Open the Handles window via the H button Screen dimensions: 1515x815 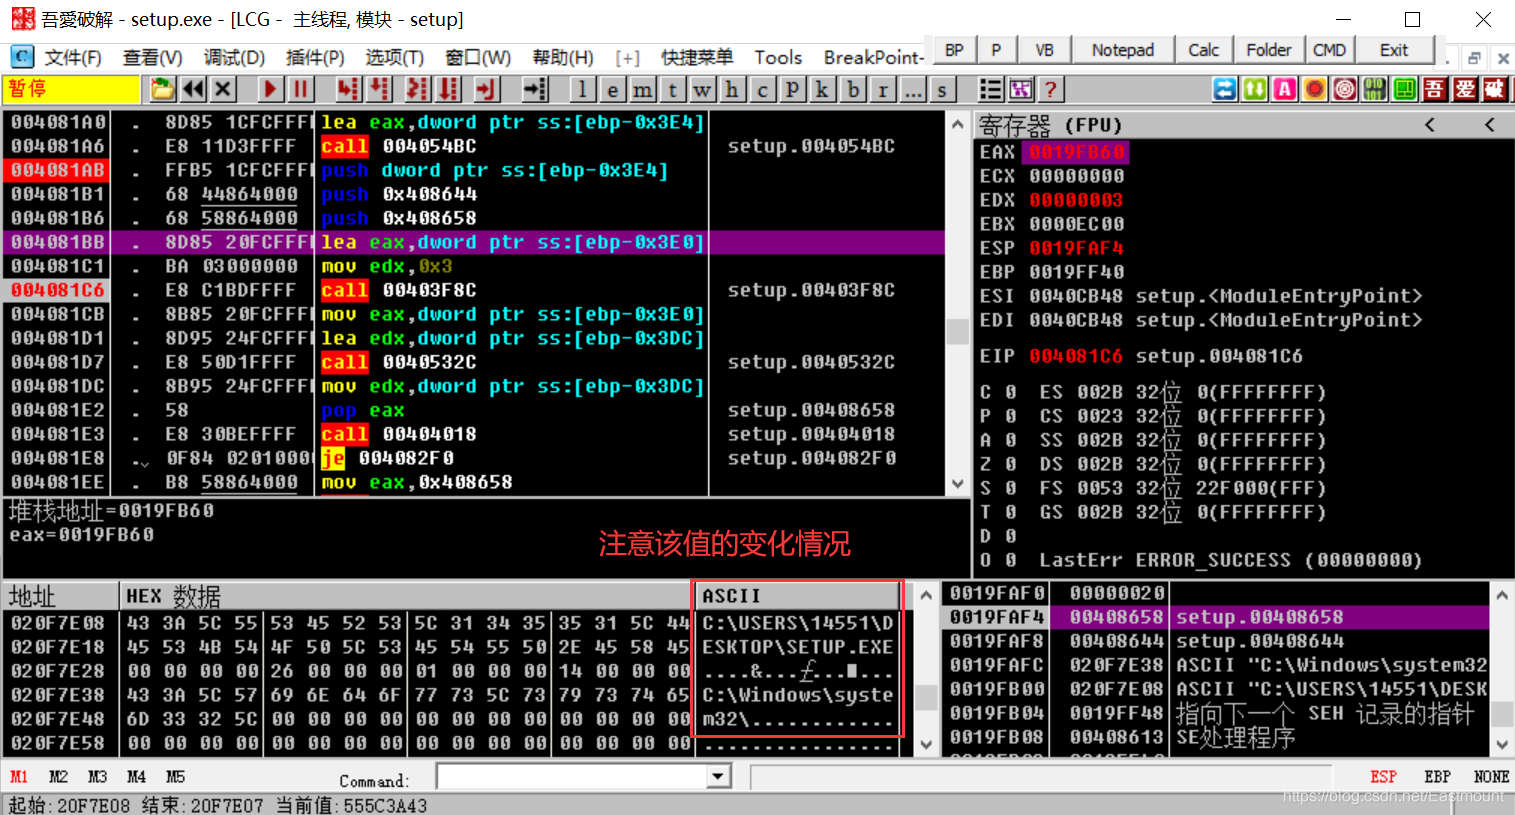732,90
